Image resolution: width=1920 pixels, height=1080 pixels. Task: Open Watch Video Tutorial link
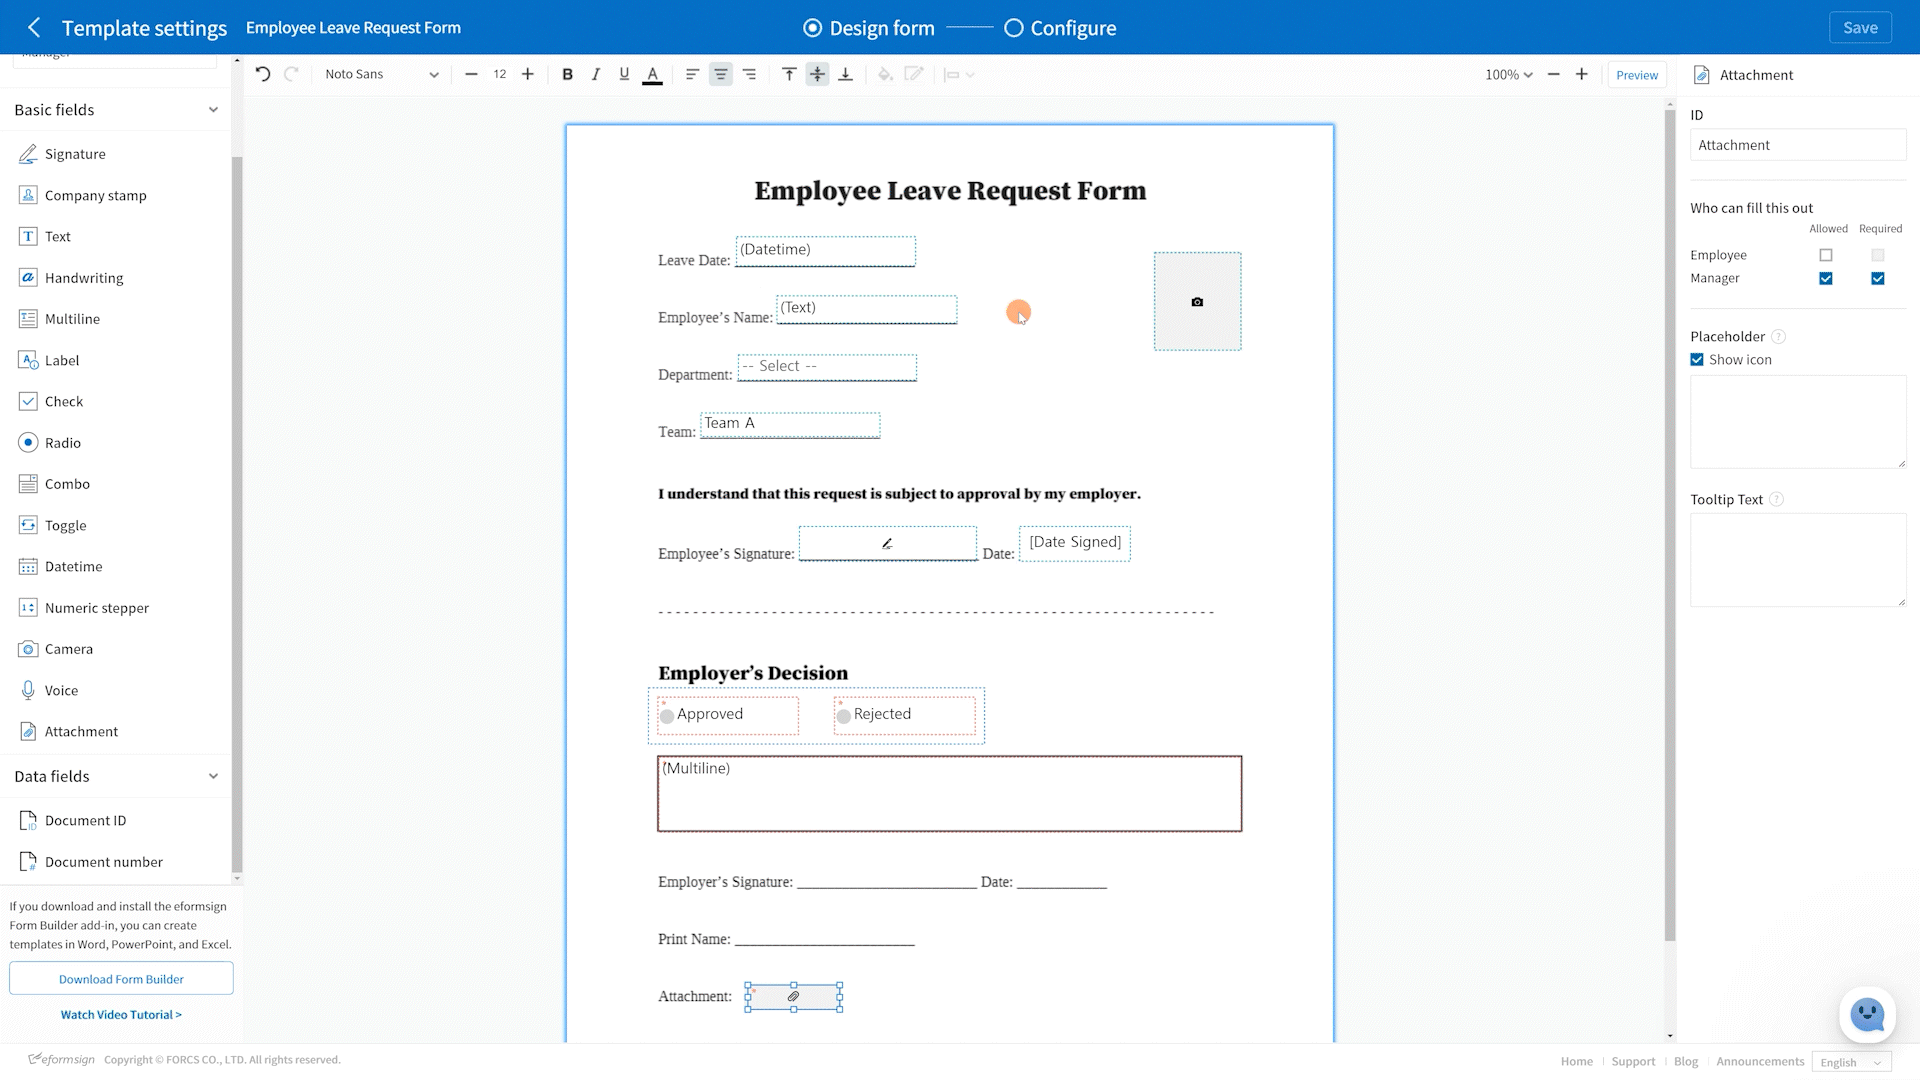(x=121, y=1014)
